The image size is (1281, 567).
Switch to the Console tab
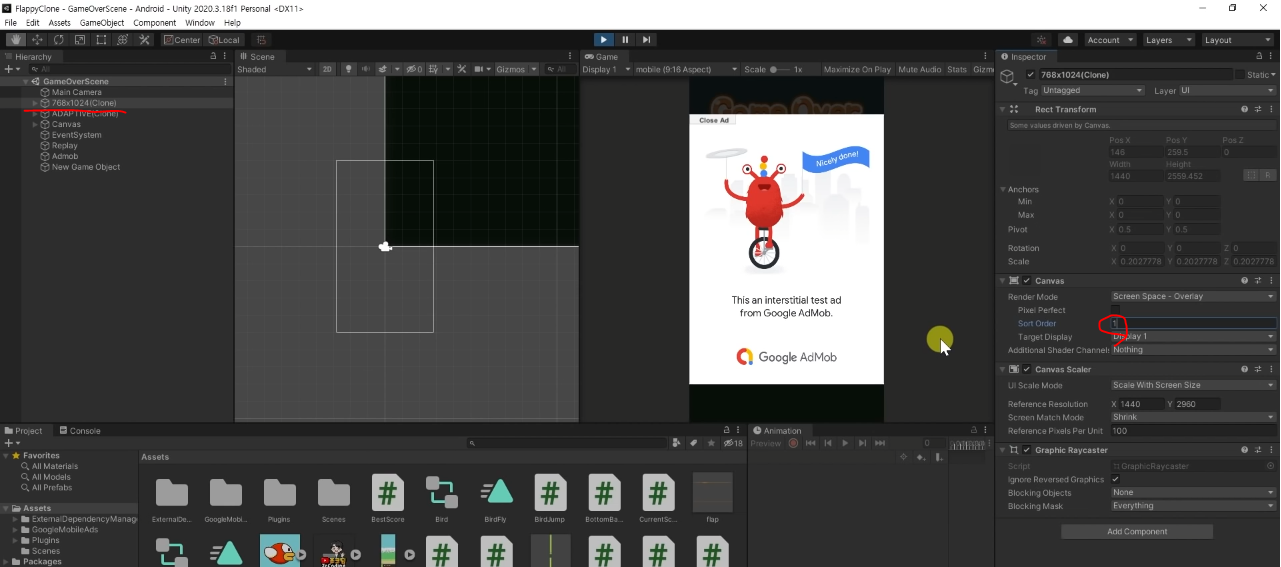79,431
